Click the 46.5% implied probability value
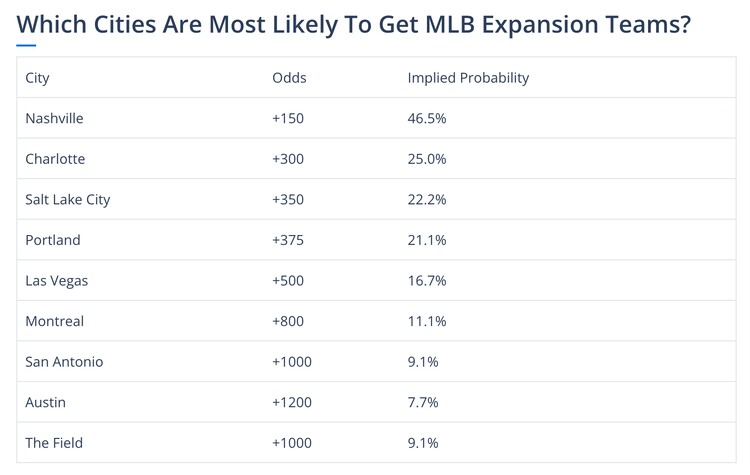 427,119
